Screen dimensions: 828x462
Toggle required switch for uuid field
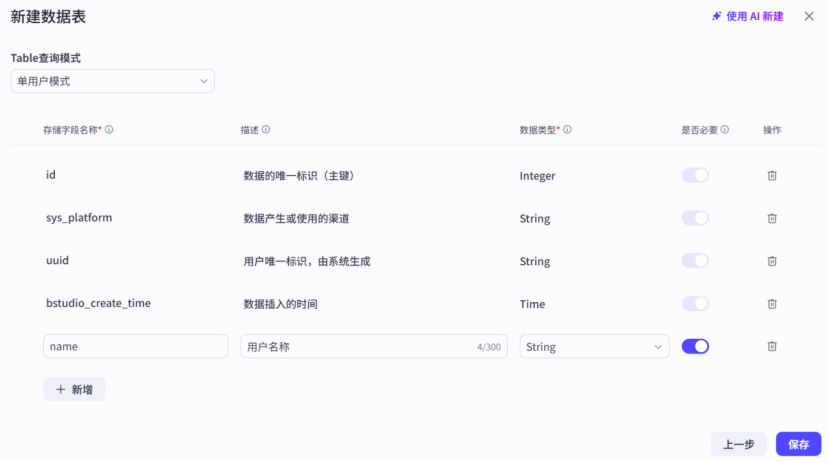pyautogui.click(x=695, y=261)
